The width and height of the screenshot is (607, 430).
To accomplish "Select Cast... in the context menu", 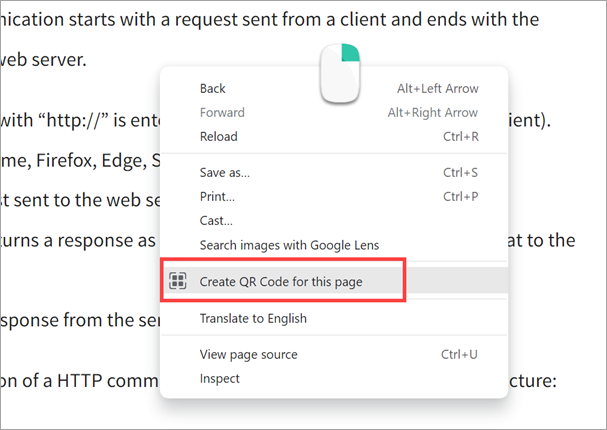I will coord(216,221).
